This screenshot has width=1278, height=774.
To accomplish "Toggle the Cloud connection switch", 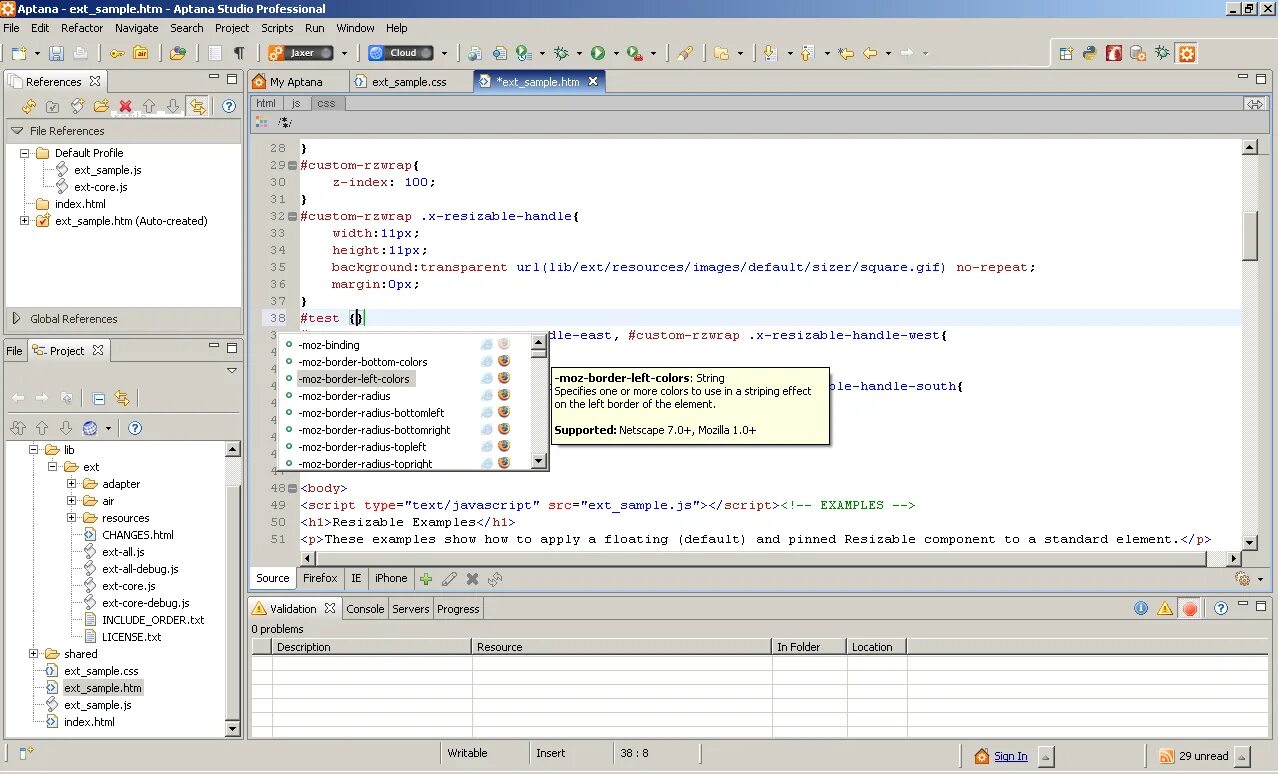I will (401, 53).
